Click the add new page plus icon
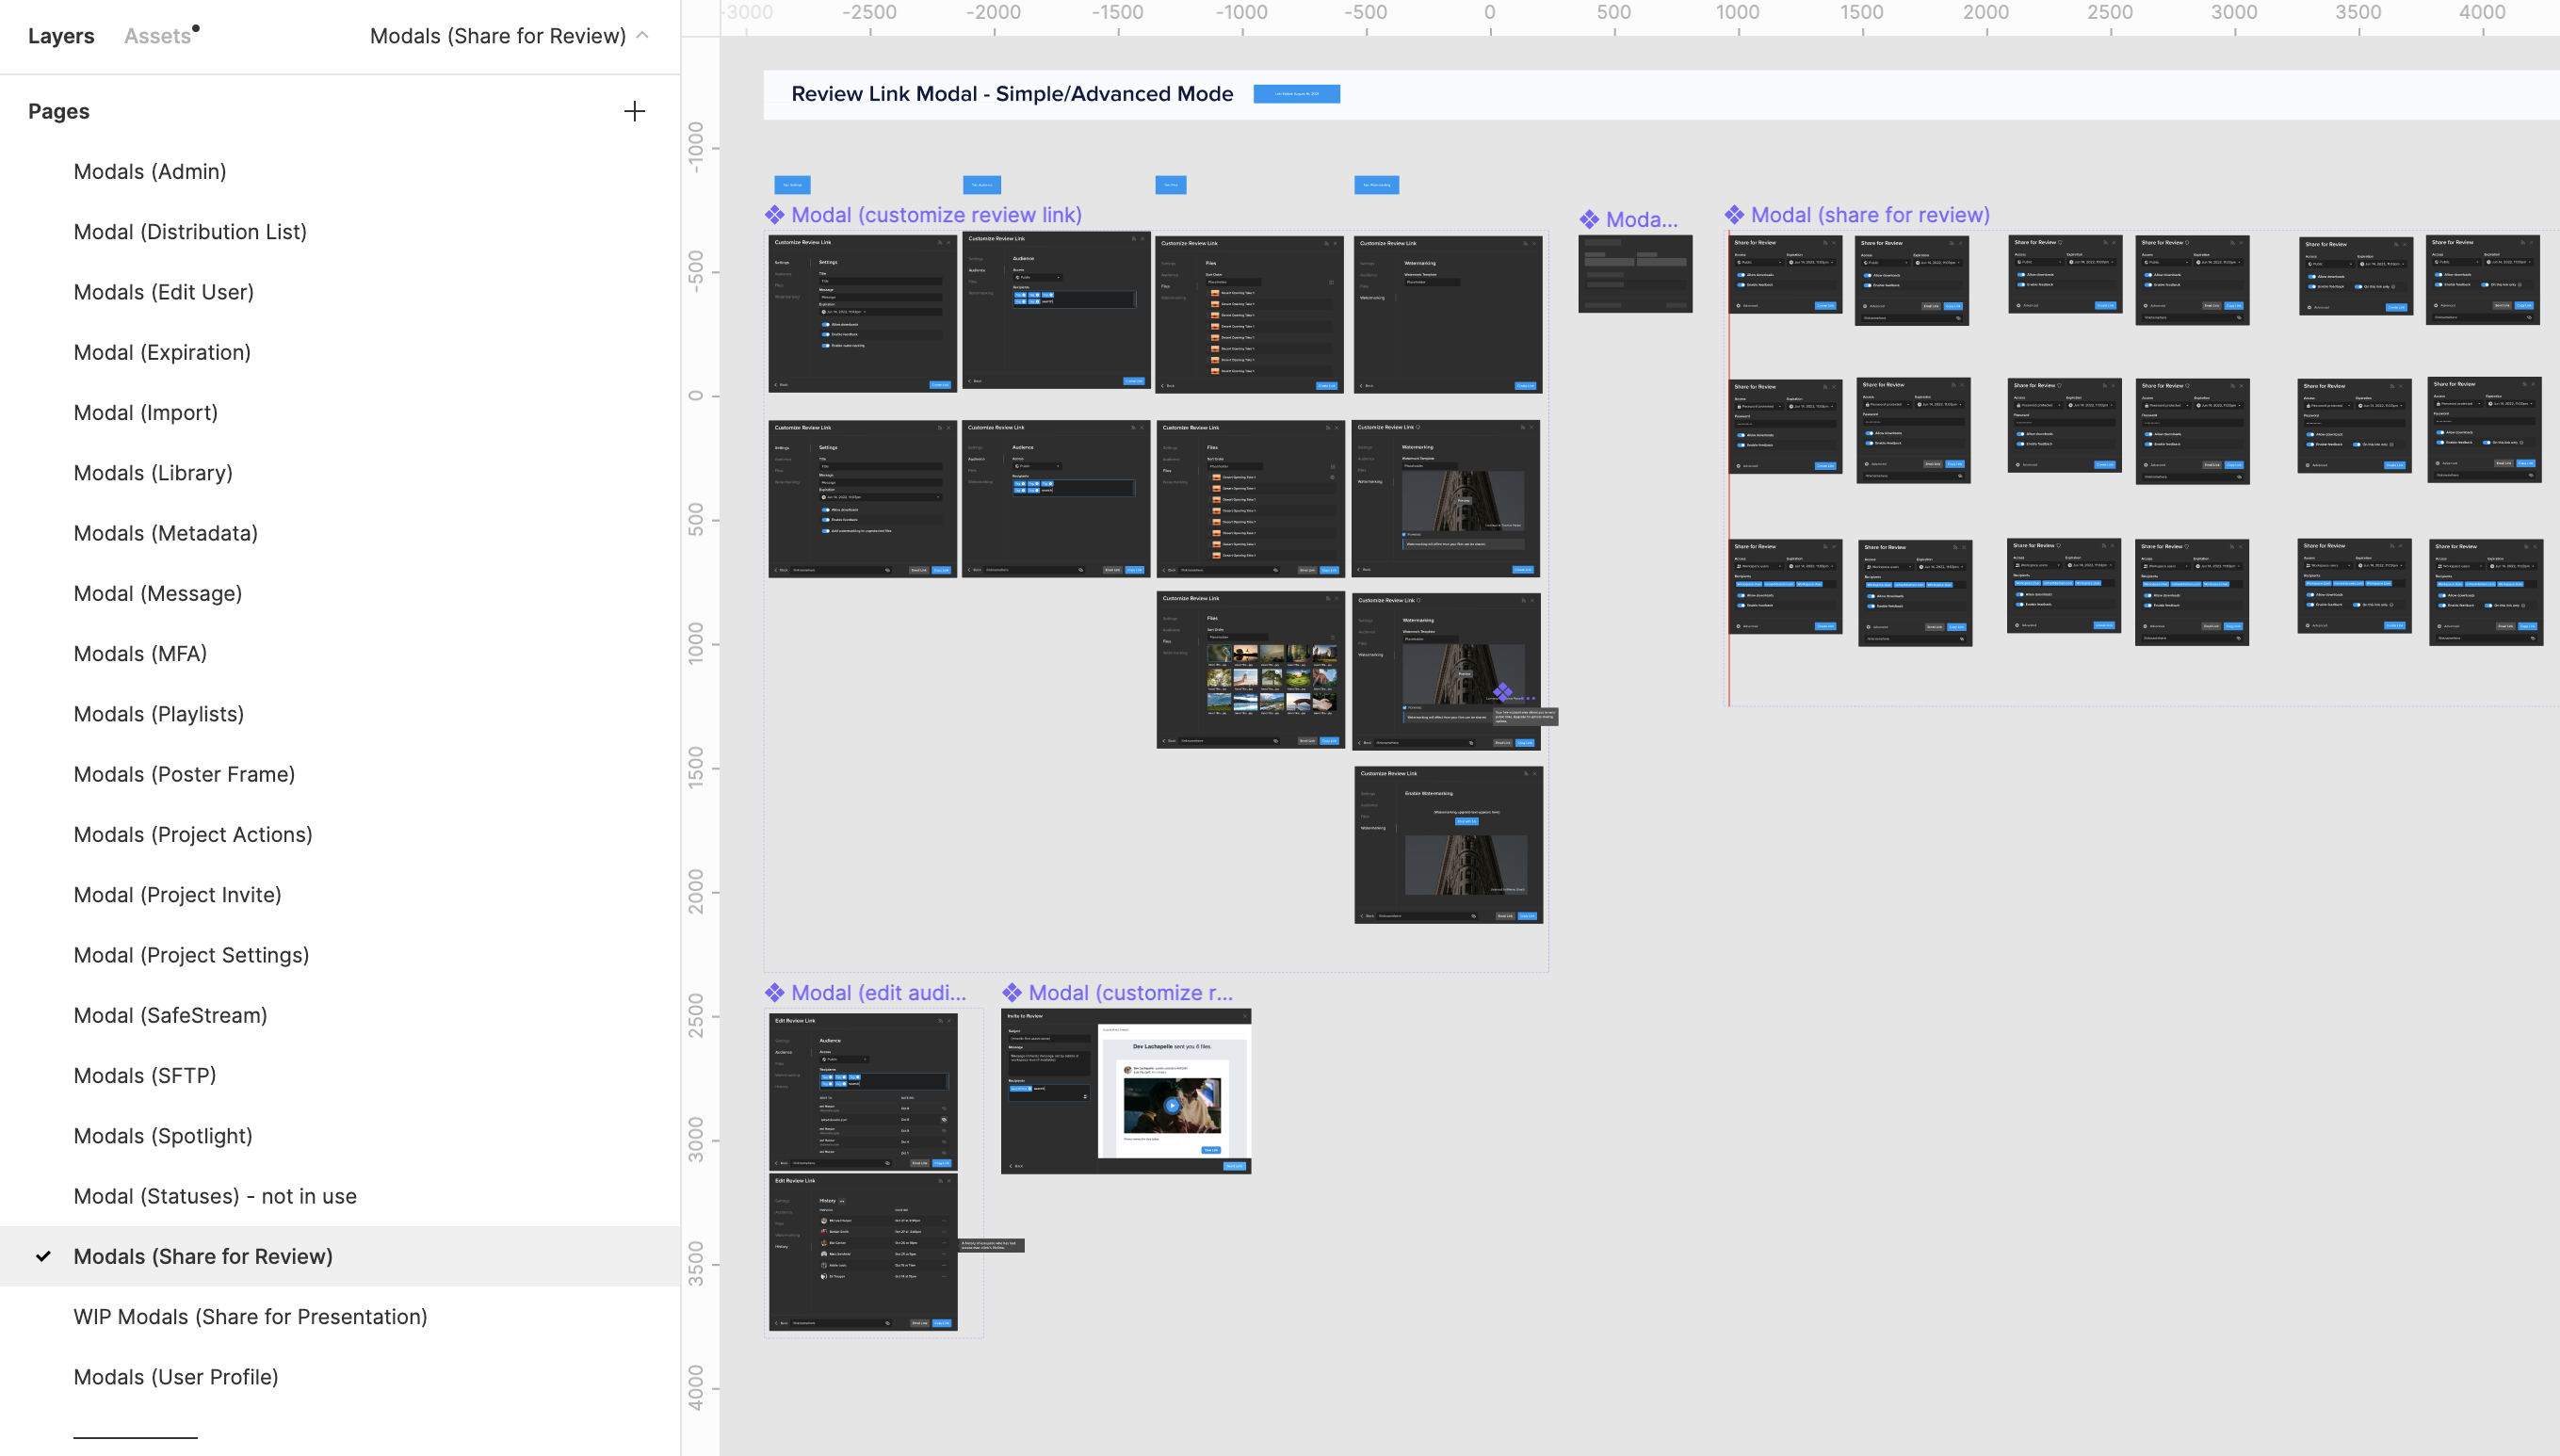 tap(634, 111)
